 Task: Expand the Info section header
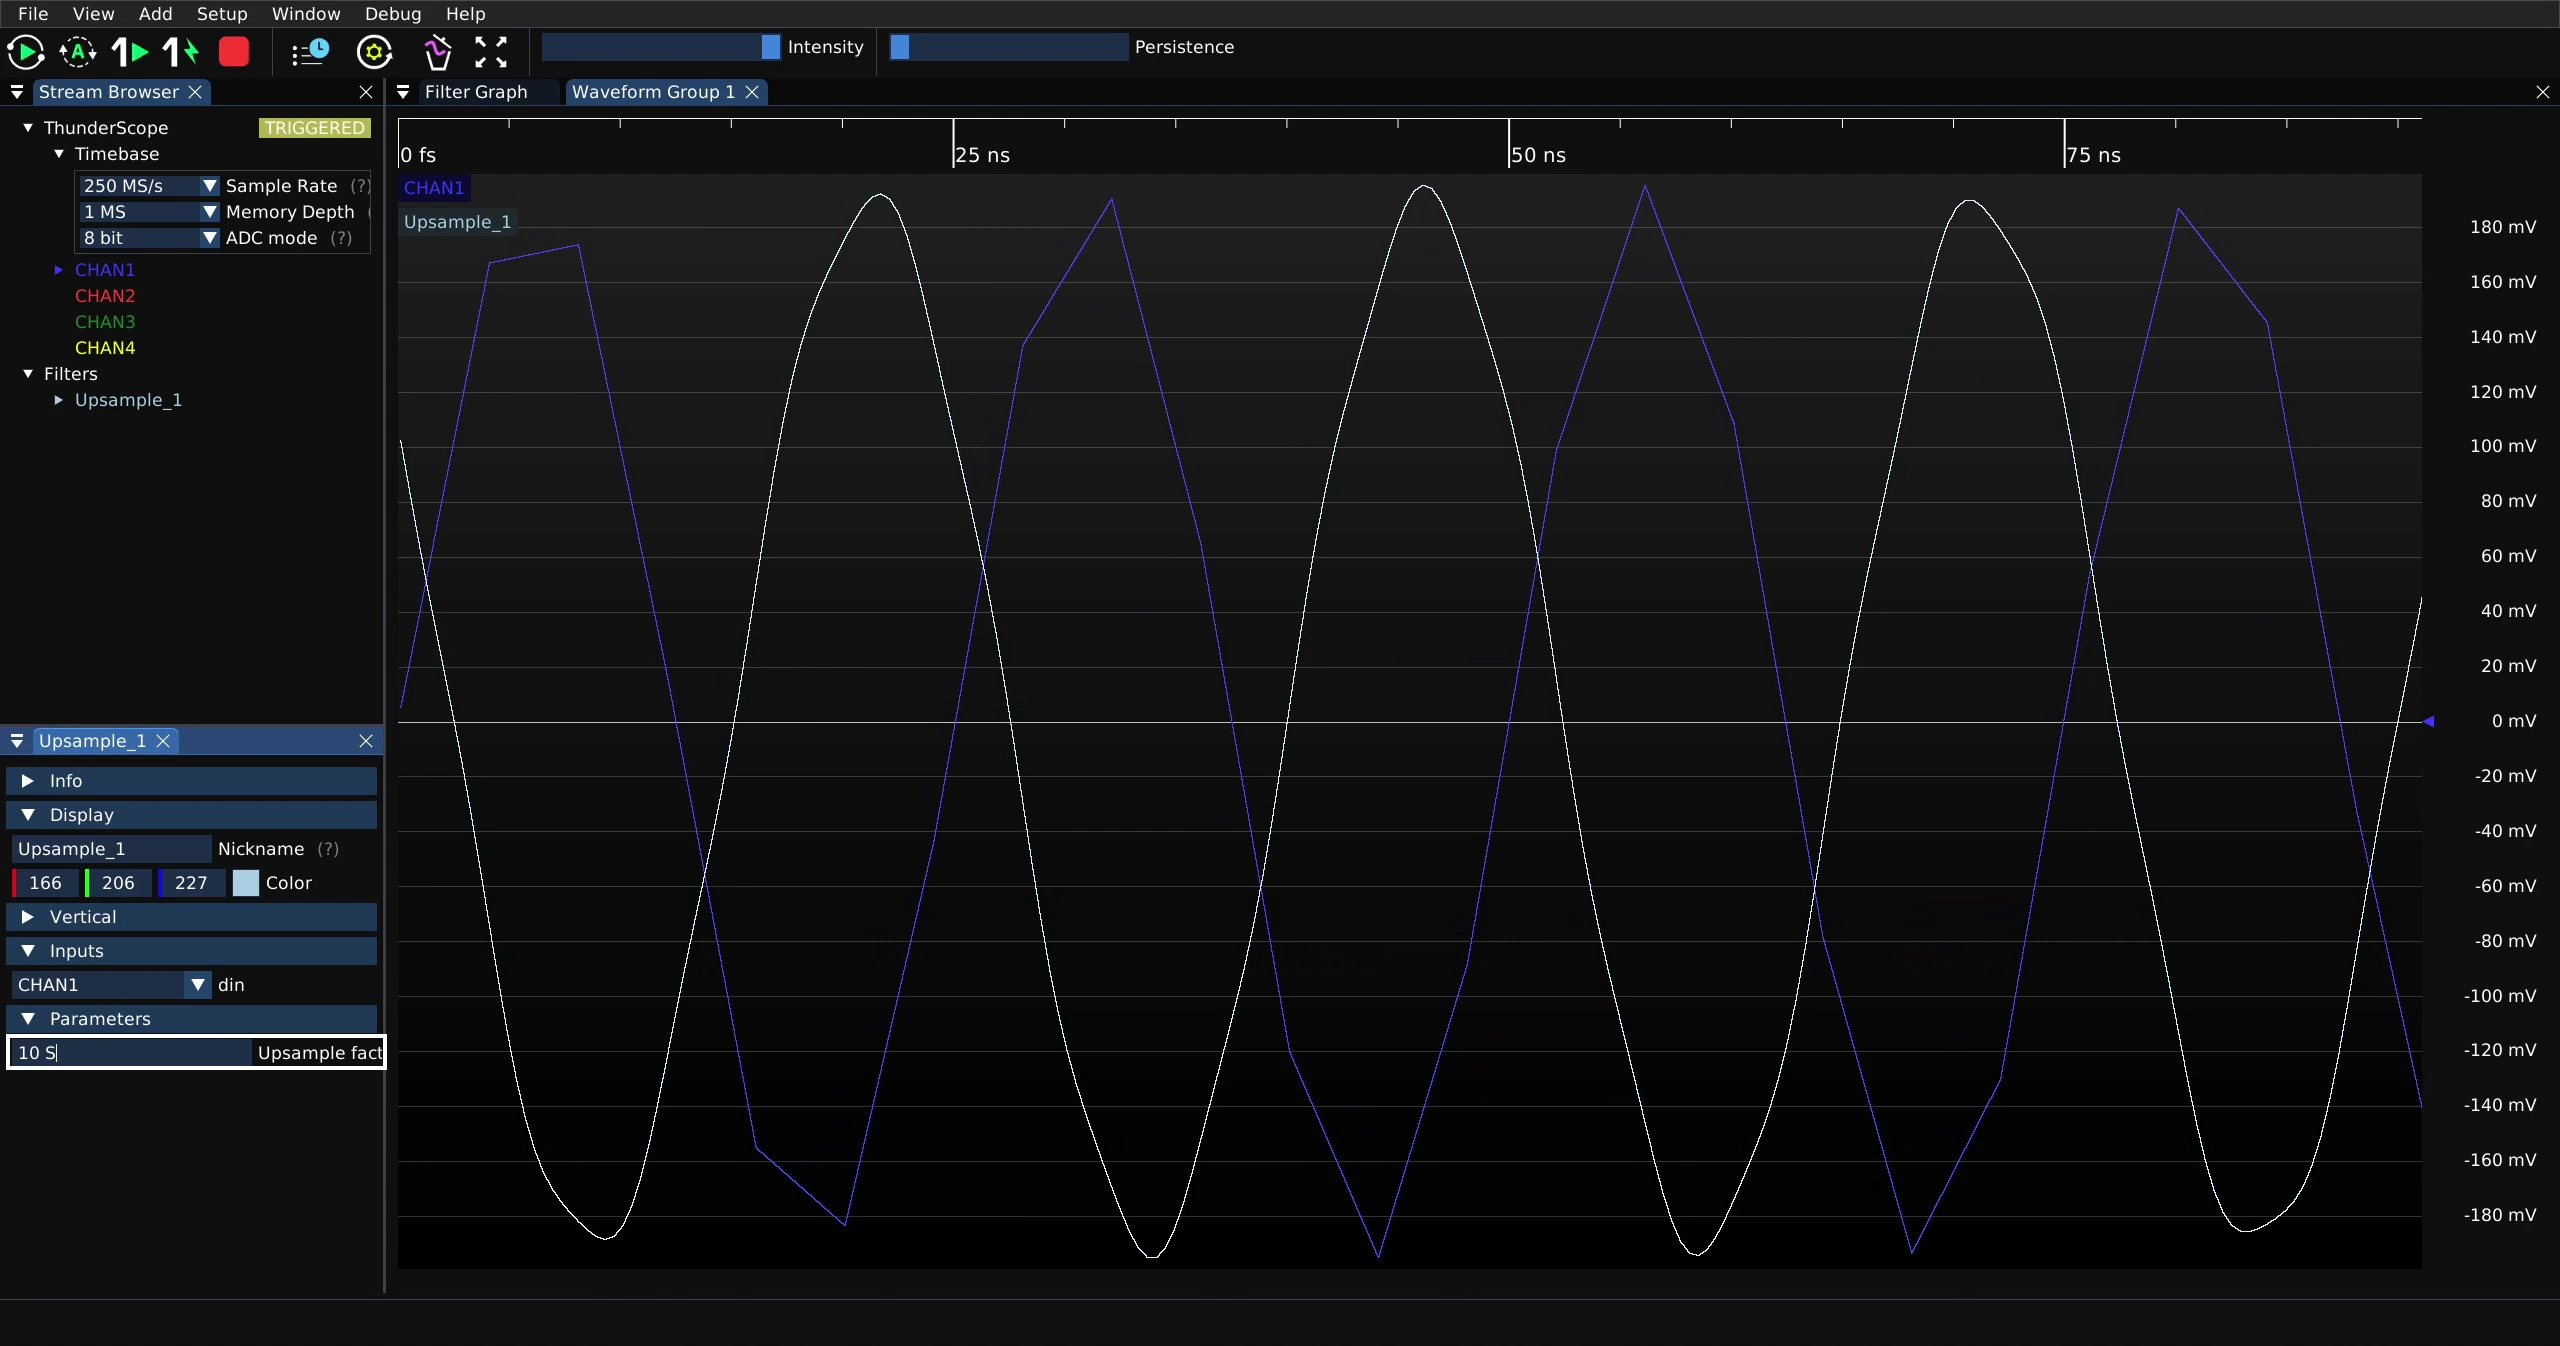tap(191, 781)
